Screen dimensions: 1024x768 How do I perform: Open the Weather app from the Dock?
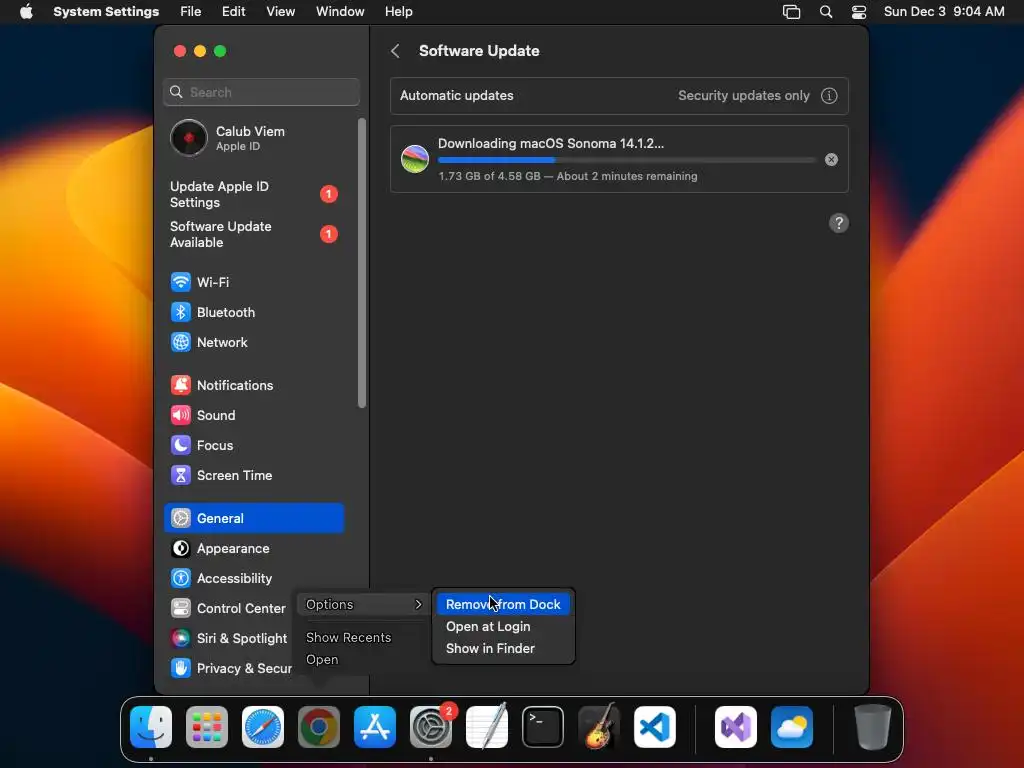coord(792,727)
